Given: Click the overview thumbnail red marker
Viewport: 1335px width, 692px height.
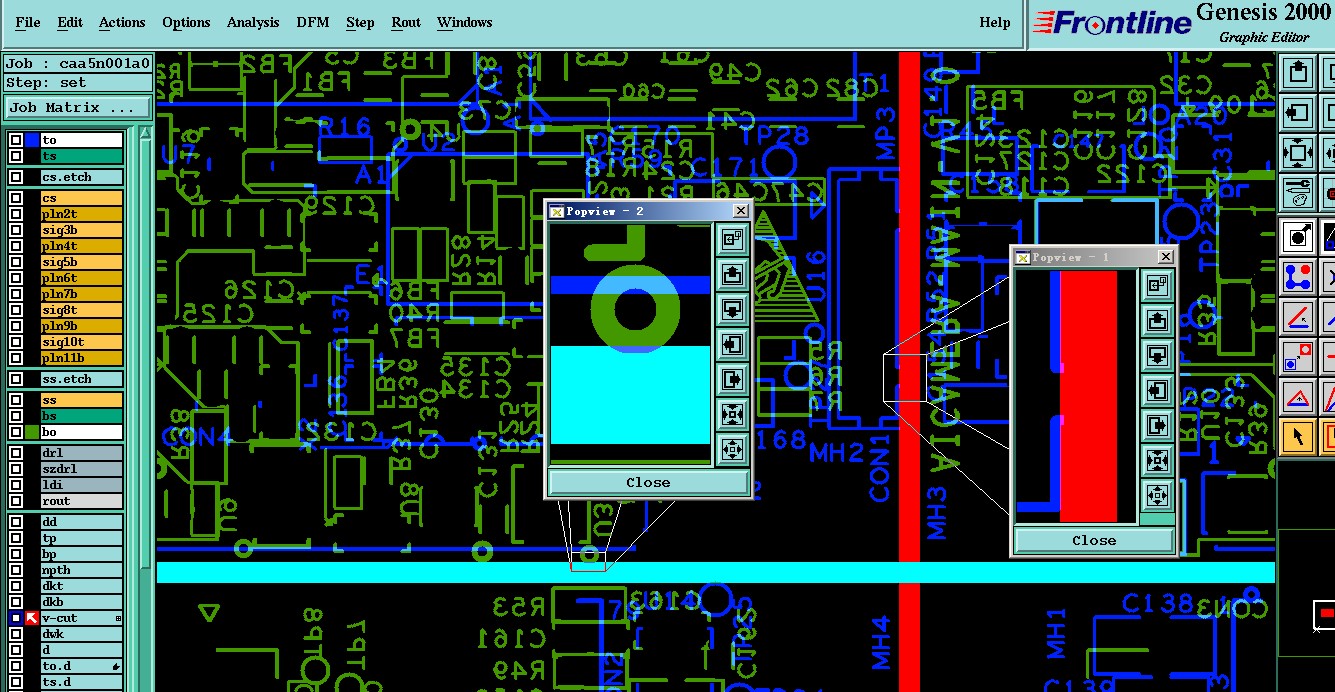Looking at the screenshot, I should point(1327,612).
